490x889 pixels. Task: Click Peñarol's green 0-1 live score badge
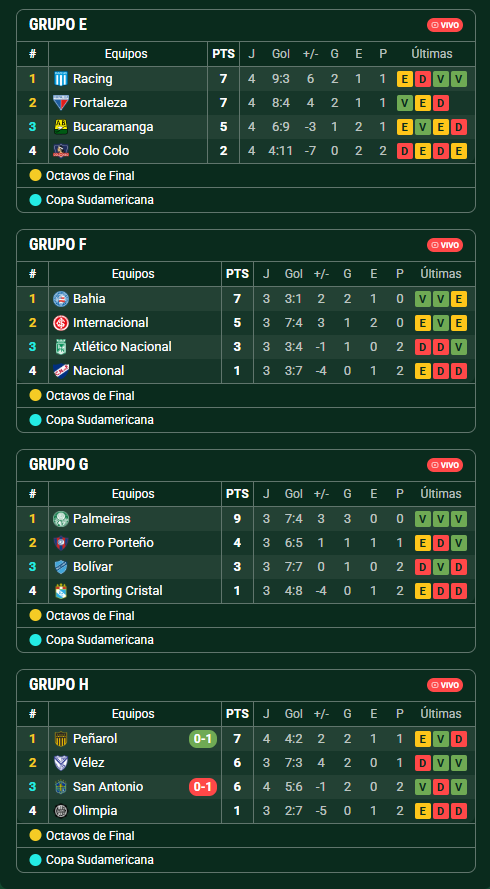[202, 739]
